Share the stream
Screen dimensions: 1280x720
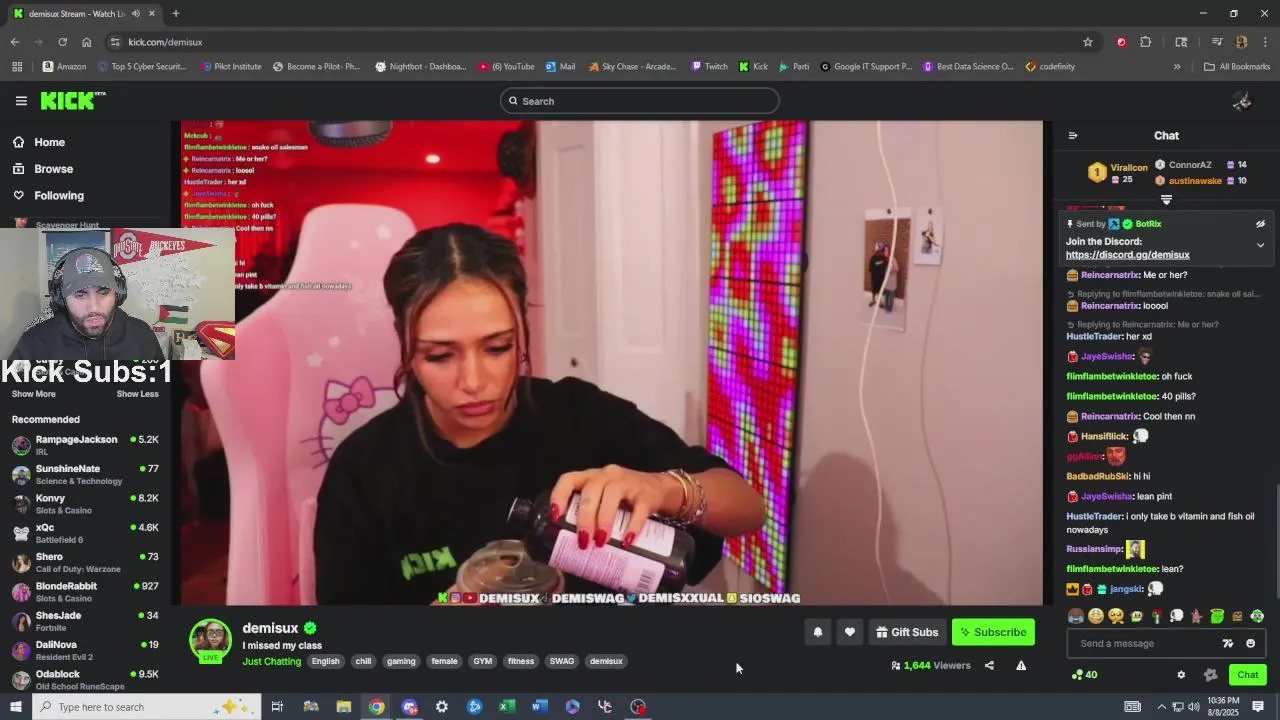pos(989,666)
